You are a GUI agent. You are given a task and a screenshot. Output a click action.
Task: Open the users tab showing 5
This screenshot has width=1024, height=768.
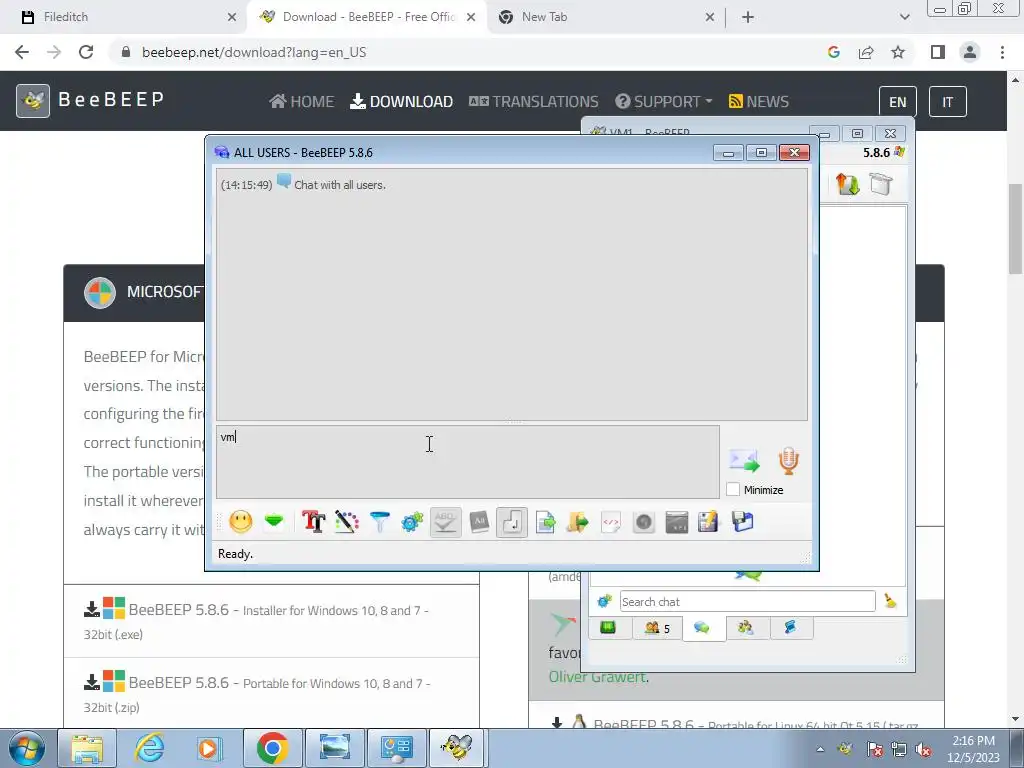[657, 628]
